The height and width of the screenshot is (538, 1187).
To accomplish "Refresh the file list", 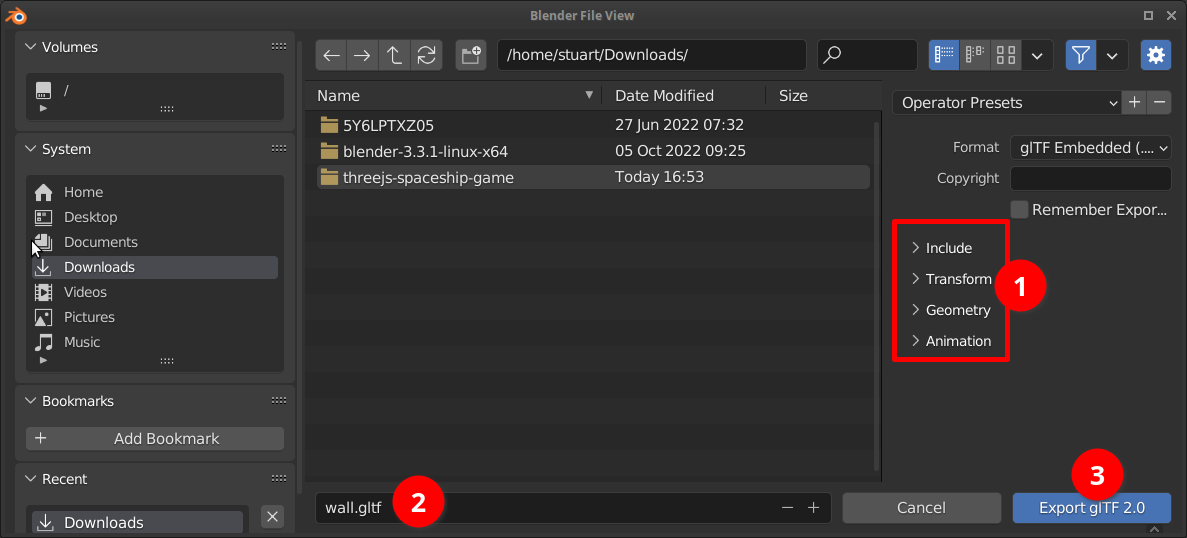I will pyautogui.click(x=426, y=55).
